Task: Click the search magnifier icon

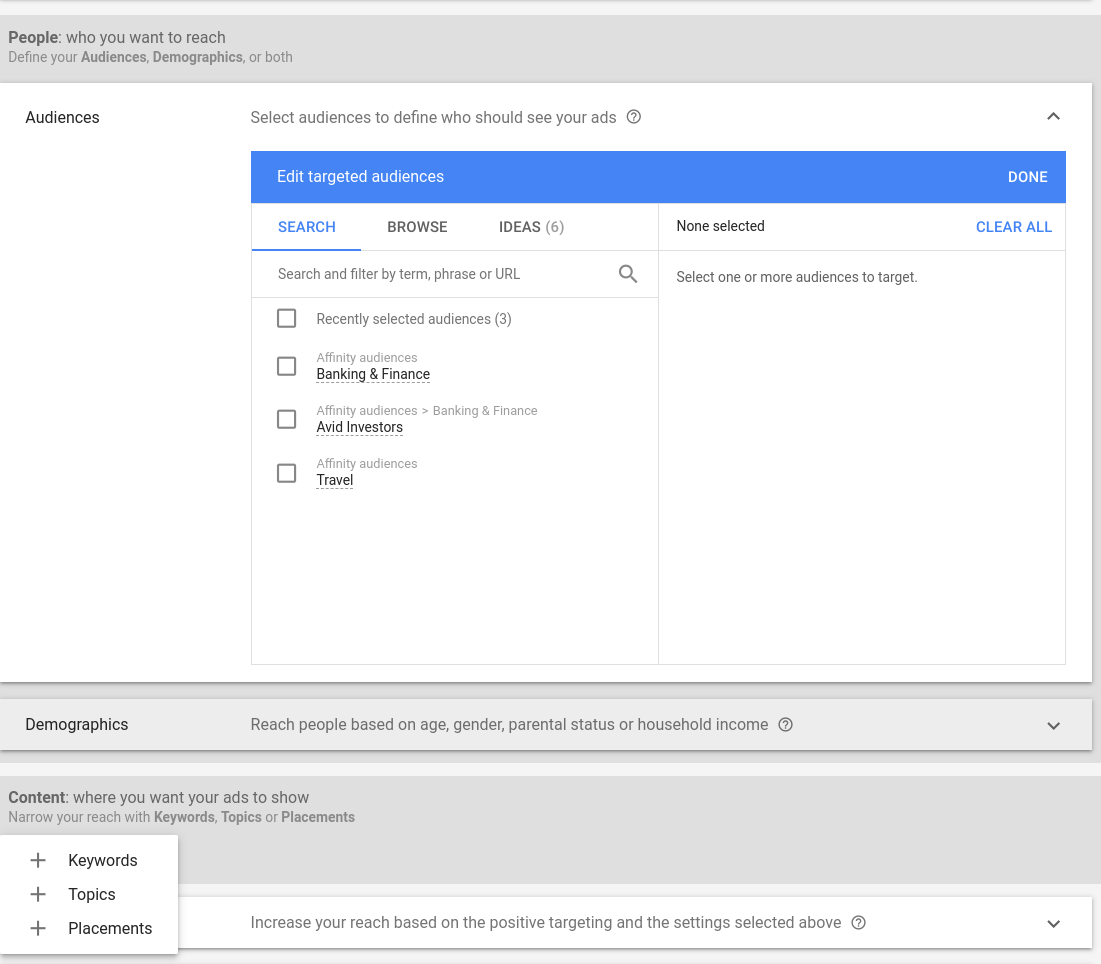Action: [628, 273]
